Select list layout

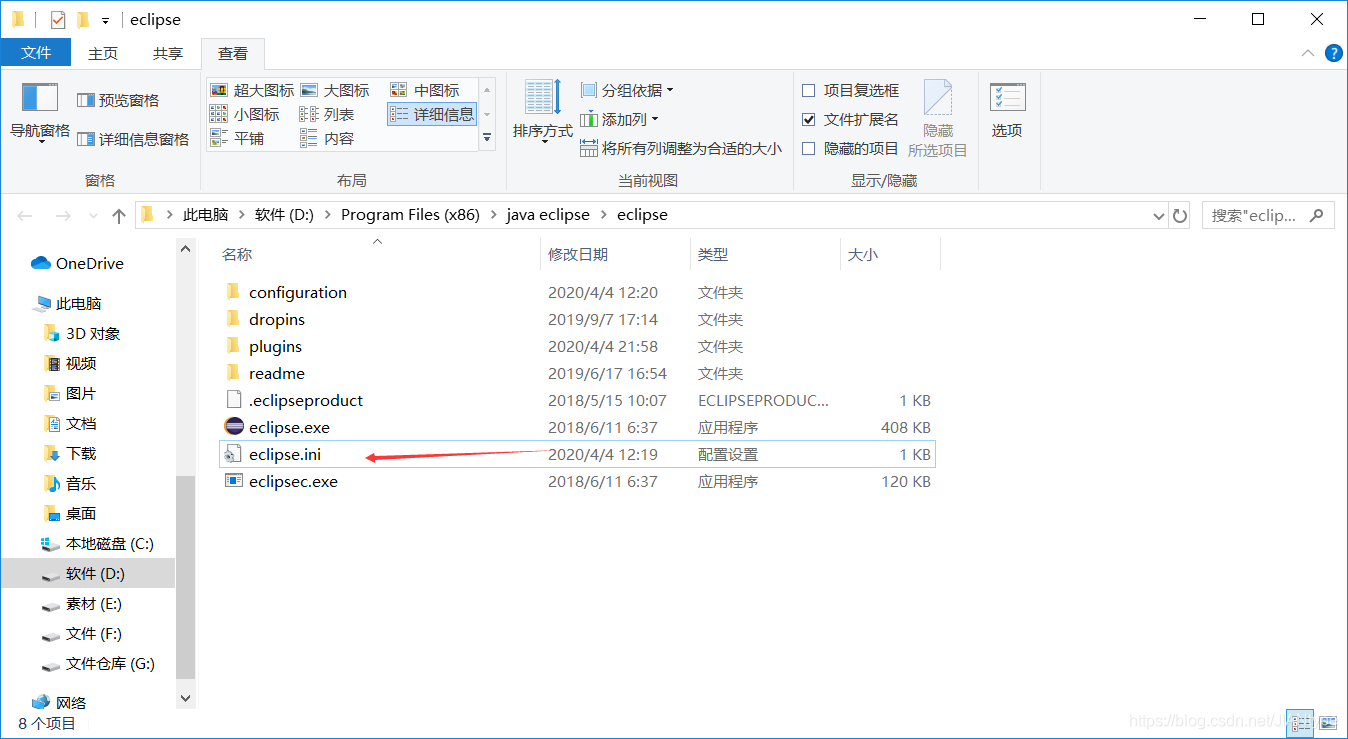click(x=328, y=114)
